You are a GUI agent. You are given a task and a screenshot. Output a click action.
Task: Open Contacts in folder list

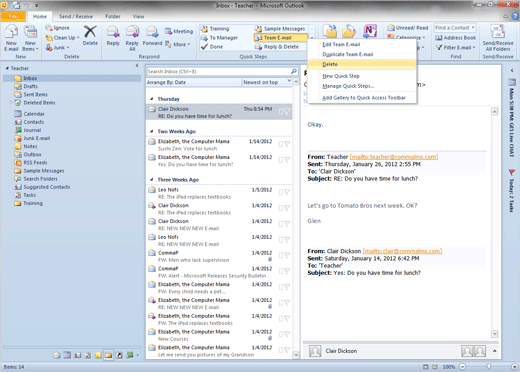tap(29, 122)
